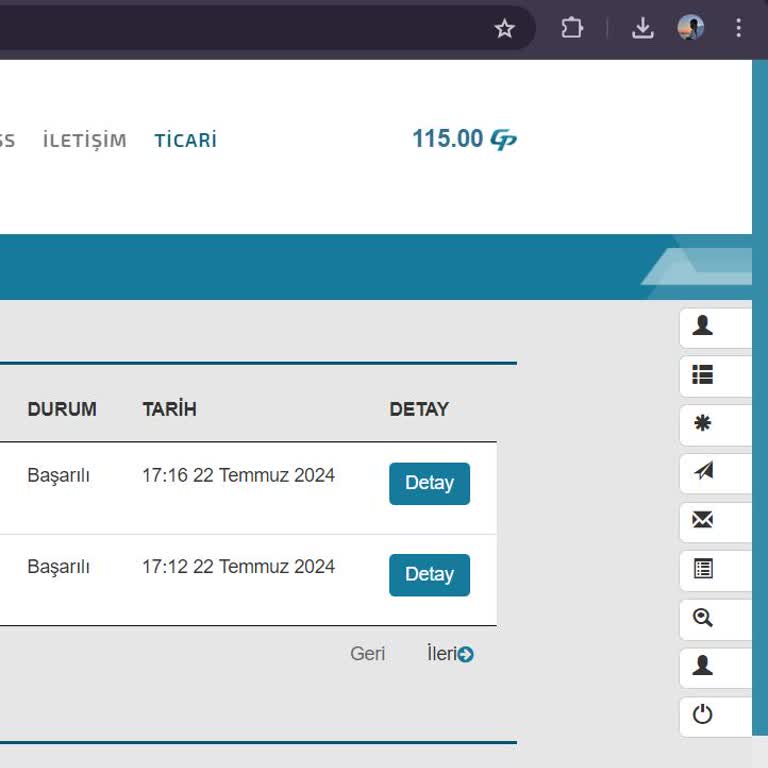Click the power logout sidebar icon

point(702,714)
